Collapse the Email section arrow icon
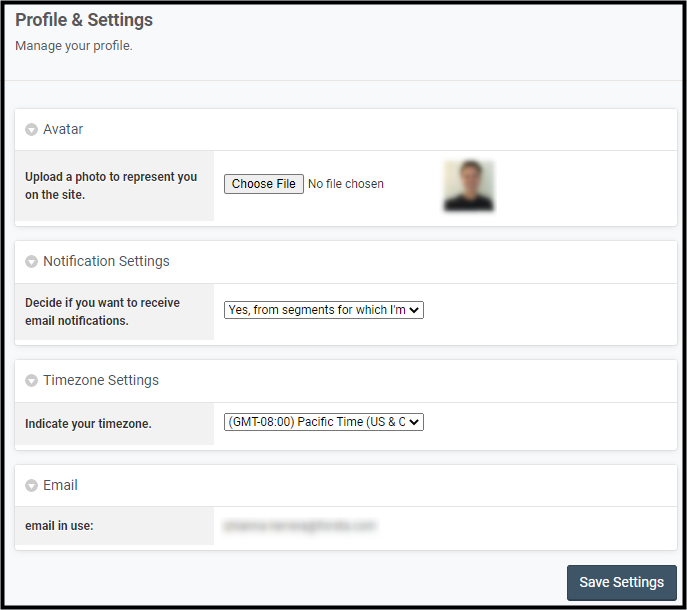Viewport: 687px width, 610px height. (x=31, y=485)
